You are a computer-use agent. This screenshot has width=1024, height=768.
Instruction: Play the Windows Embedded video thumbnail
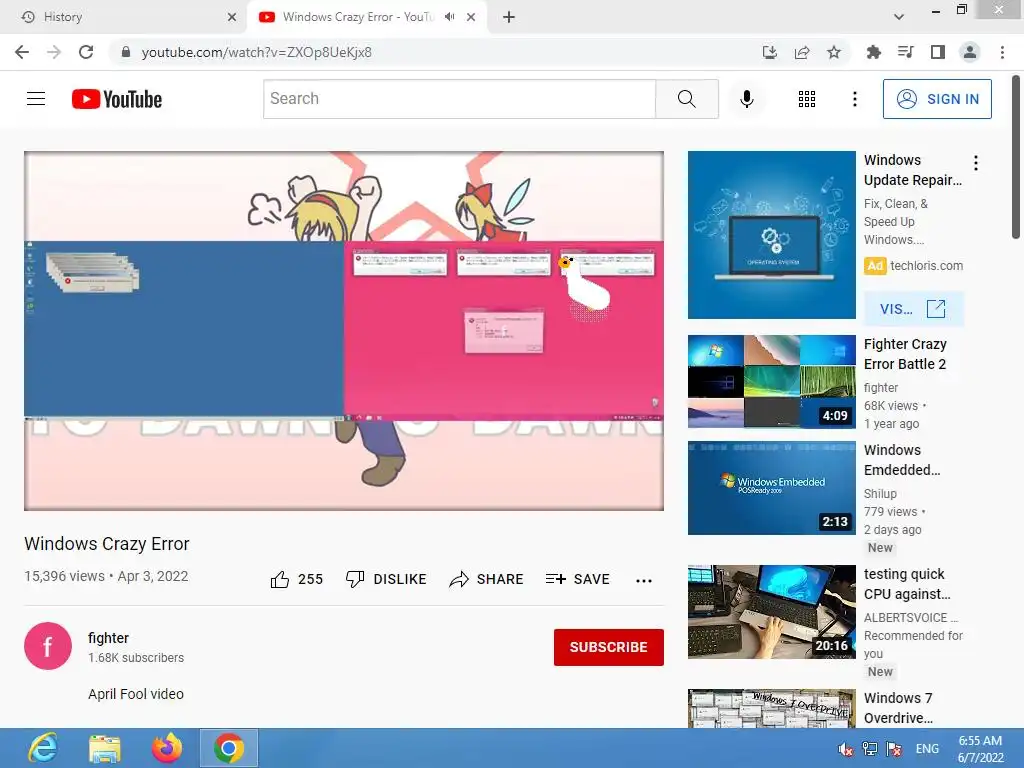click(x=772, y=488)
